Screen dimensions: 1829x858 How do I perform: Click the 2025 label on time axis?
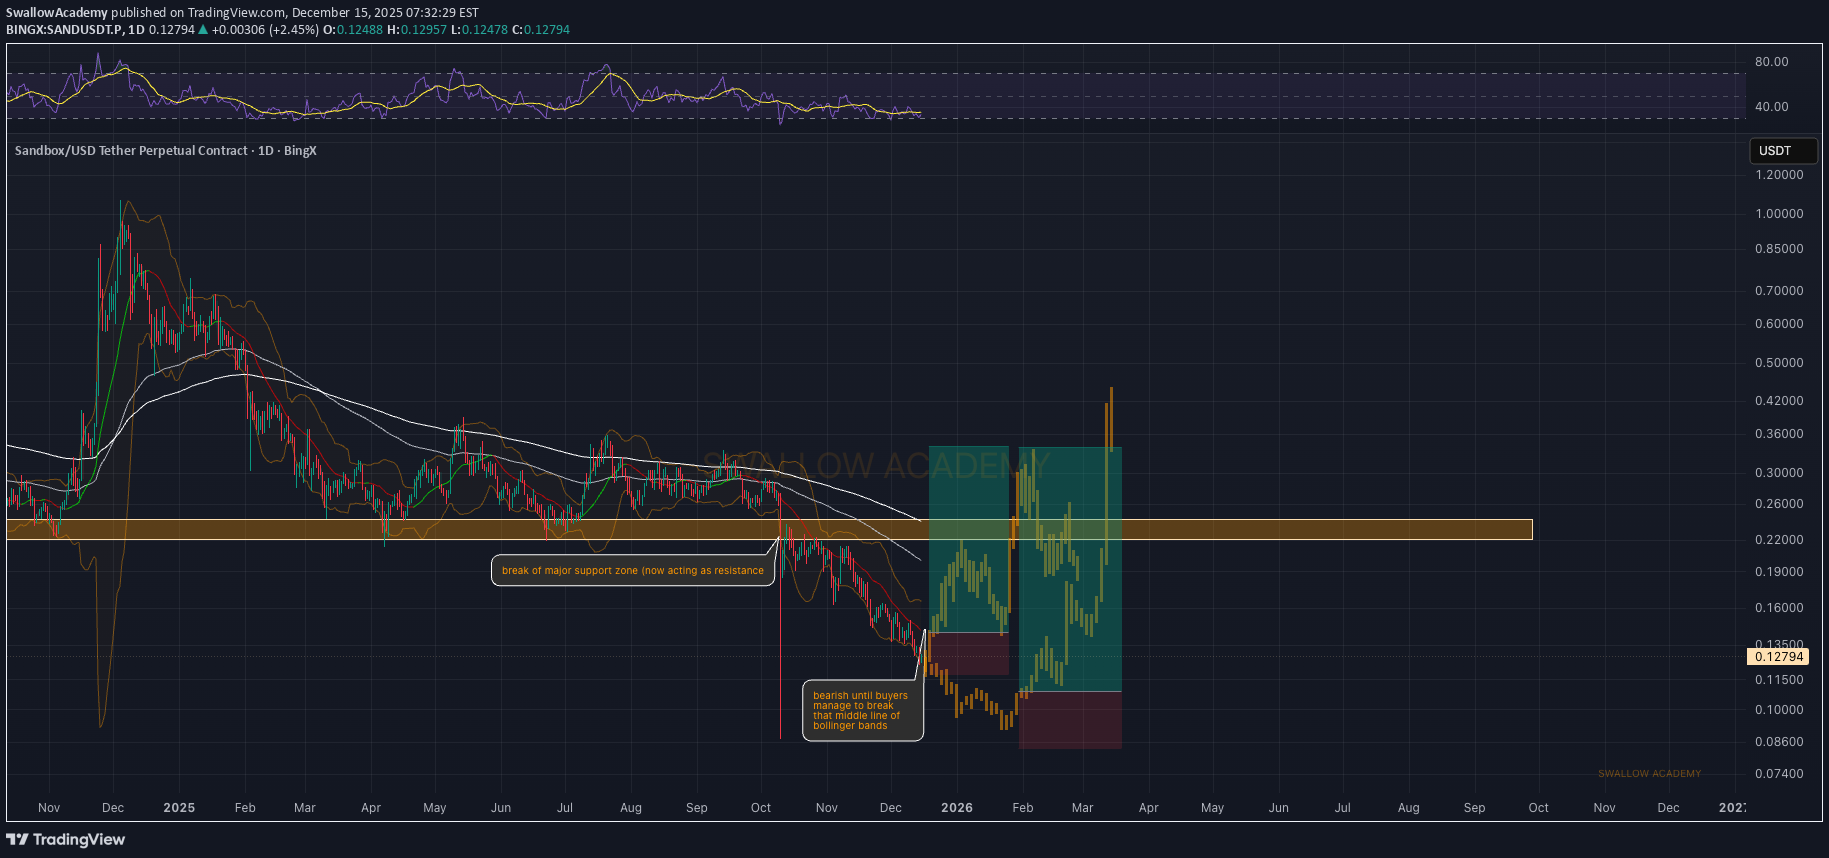[x=179, y=808]
